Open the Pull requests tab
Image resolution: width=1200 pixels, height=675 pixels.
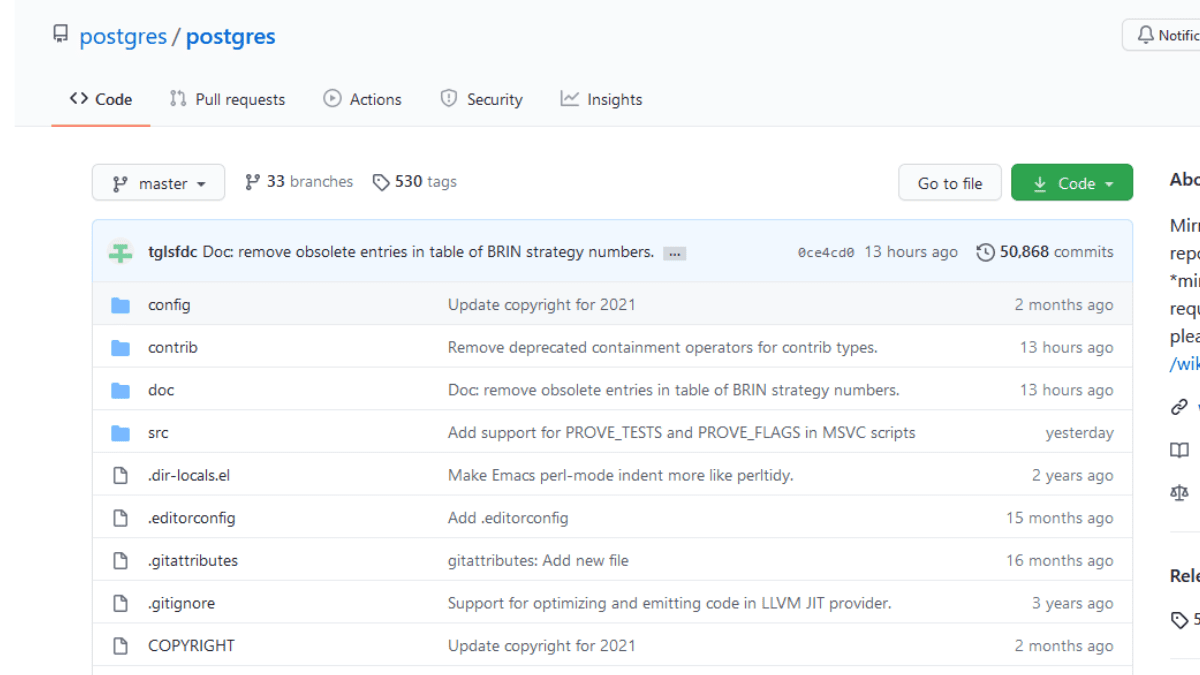pyautogui.click(x=228, y=99)
